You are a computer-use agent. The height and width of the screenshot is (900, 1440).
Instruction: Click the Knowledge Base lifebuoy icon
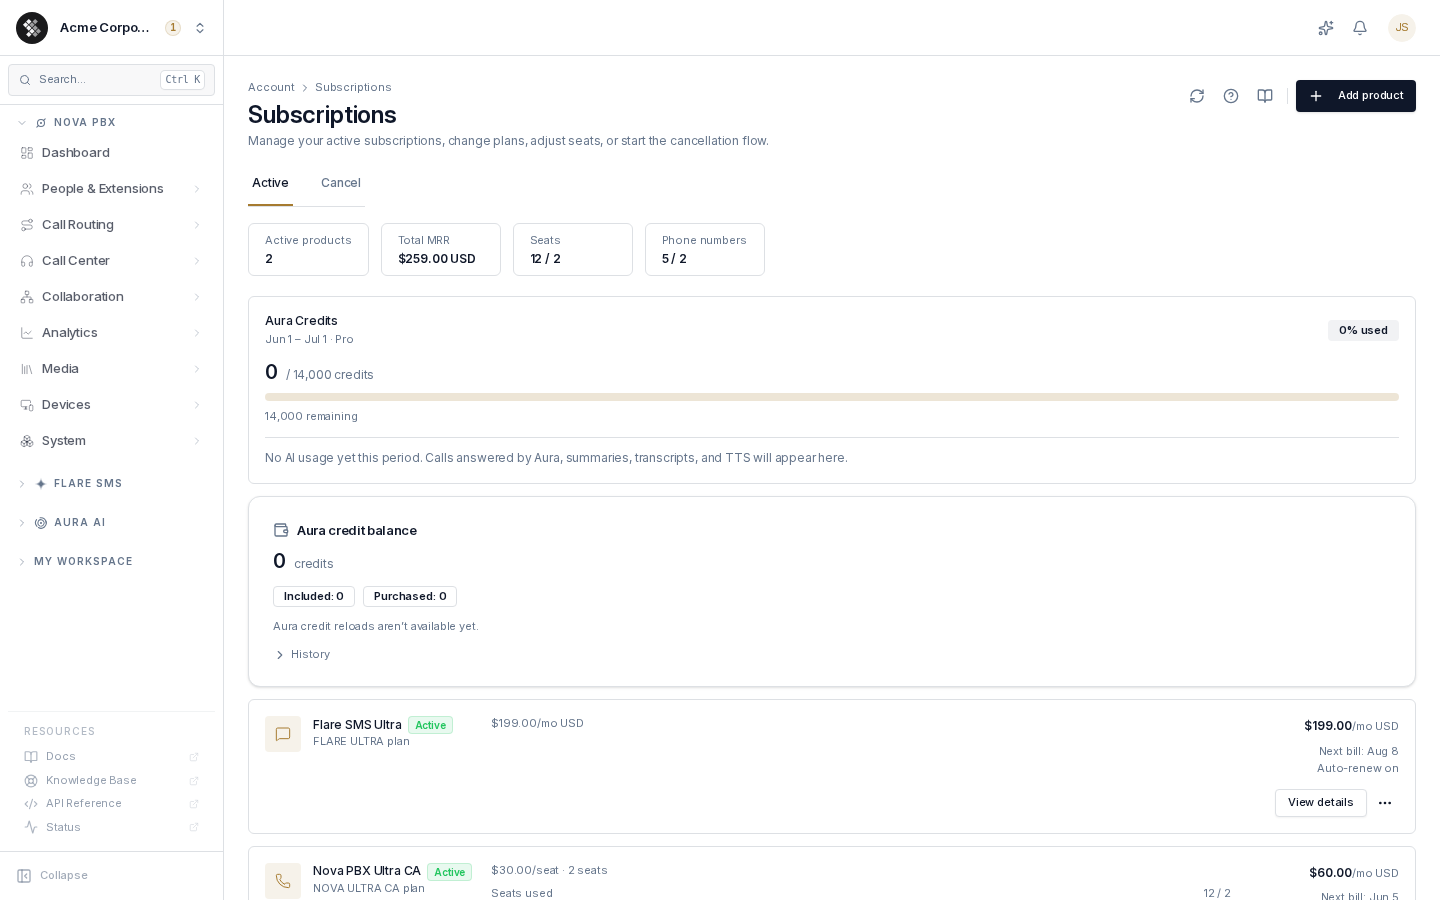coord(31,781)
